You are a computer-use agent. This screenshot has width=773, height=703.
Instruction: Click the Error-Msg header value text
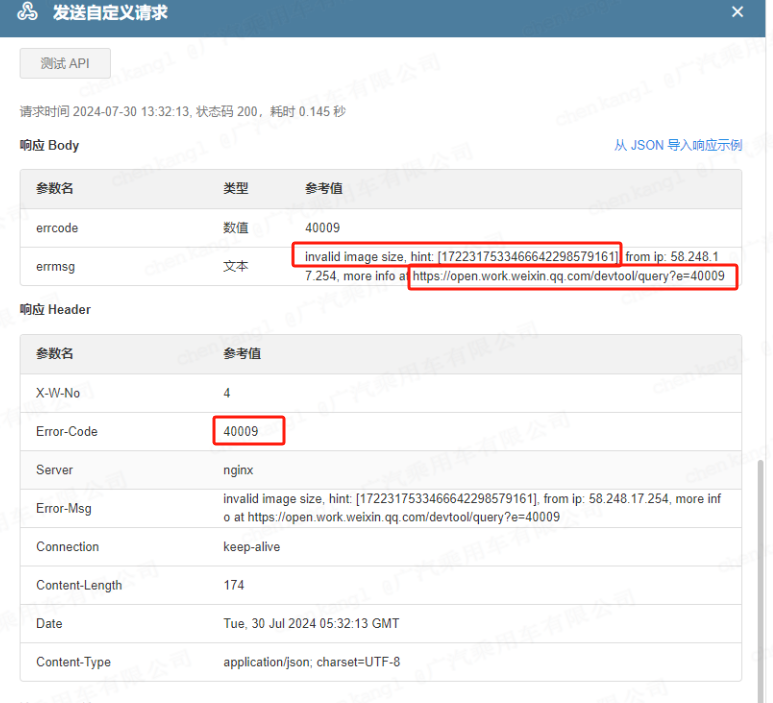click(471, 508)
